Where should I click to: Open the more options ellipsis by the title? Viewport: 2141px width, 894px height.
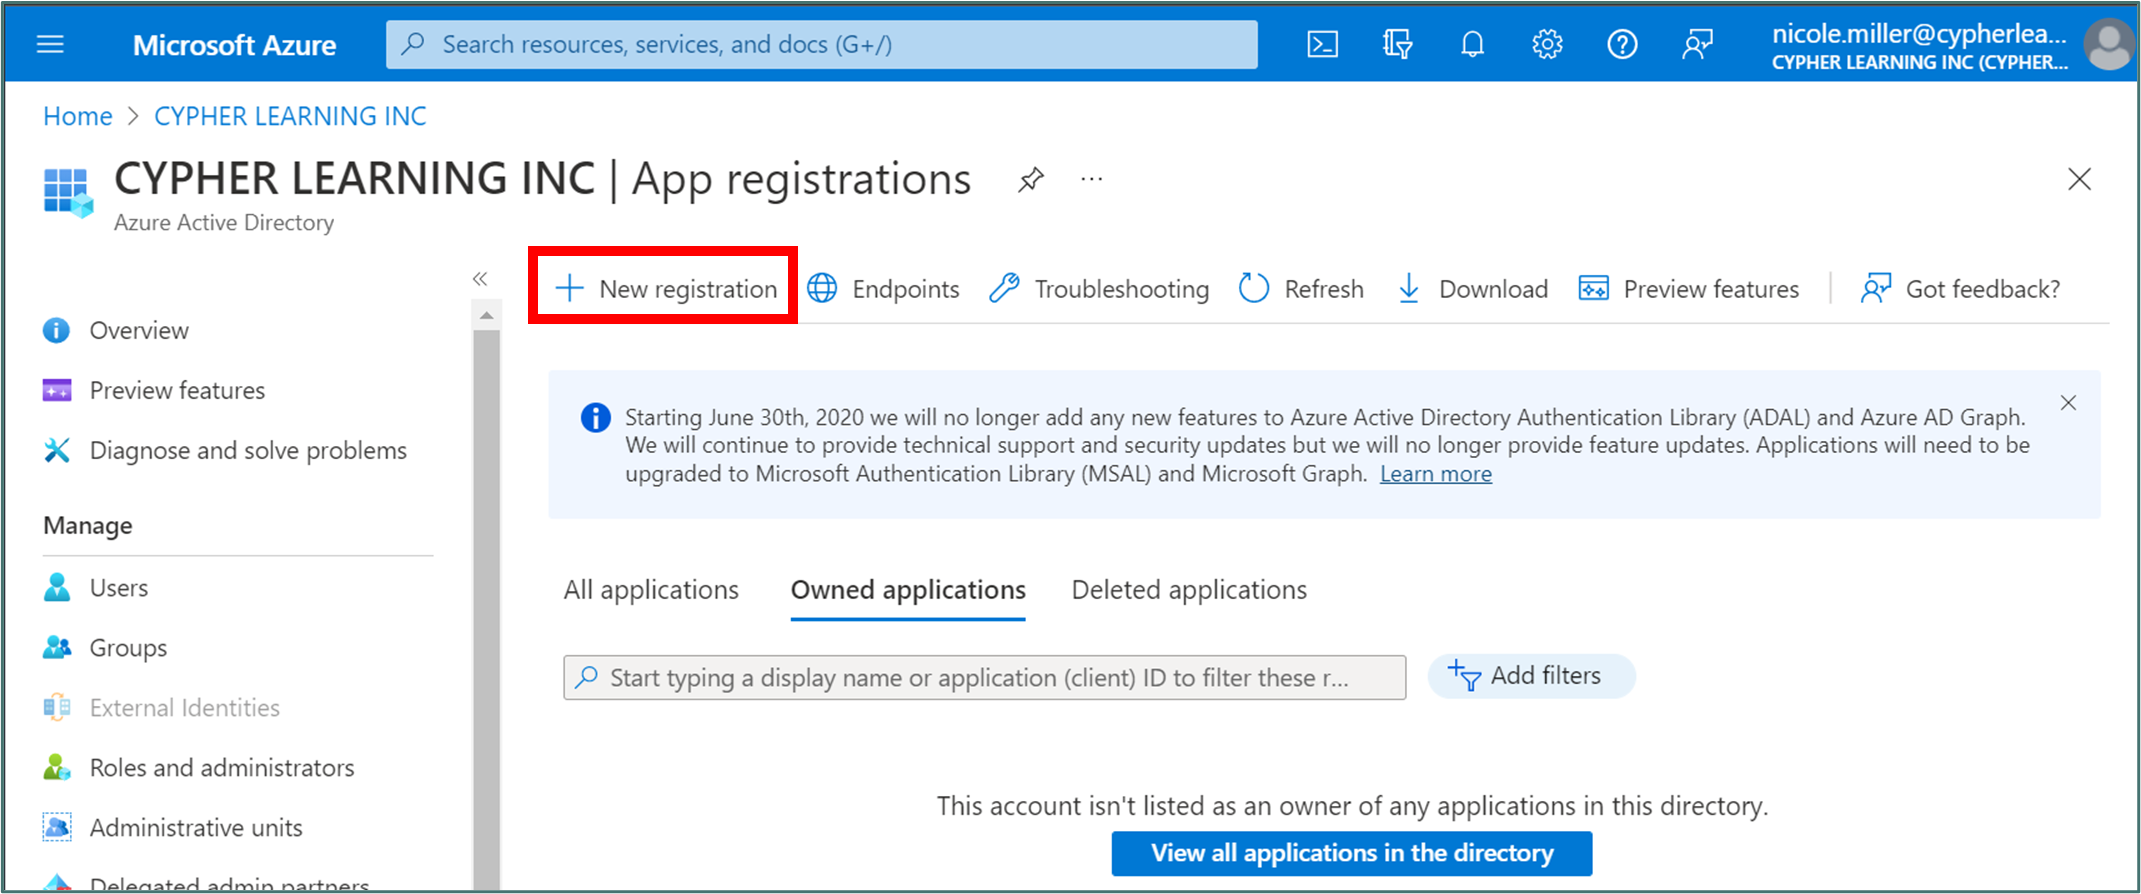tap(1091, 180)
